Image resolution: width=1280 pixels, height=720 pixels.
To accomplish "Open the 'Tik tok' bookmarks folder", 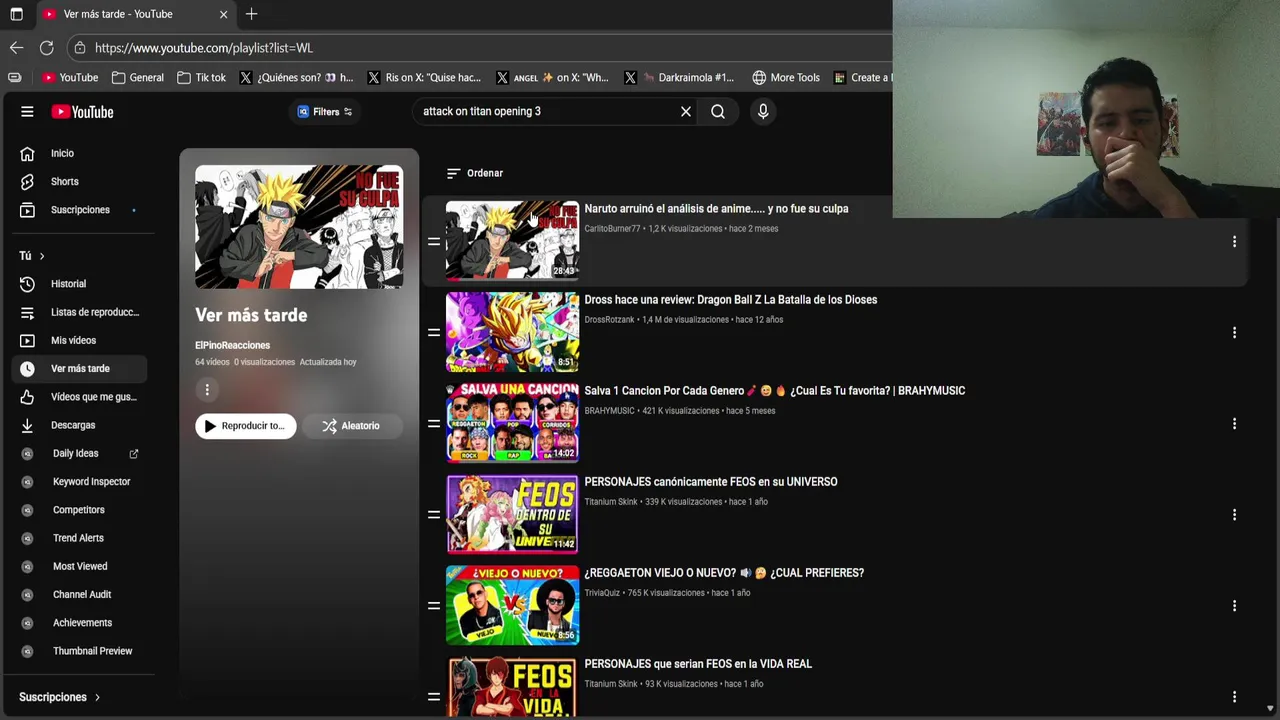I will 202,77.
